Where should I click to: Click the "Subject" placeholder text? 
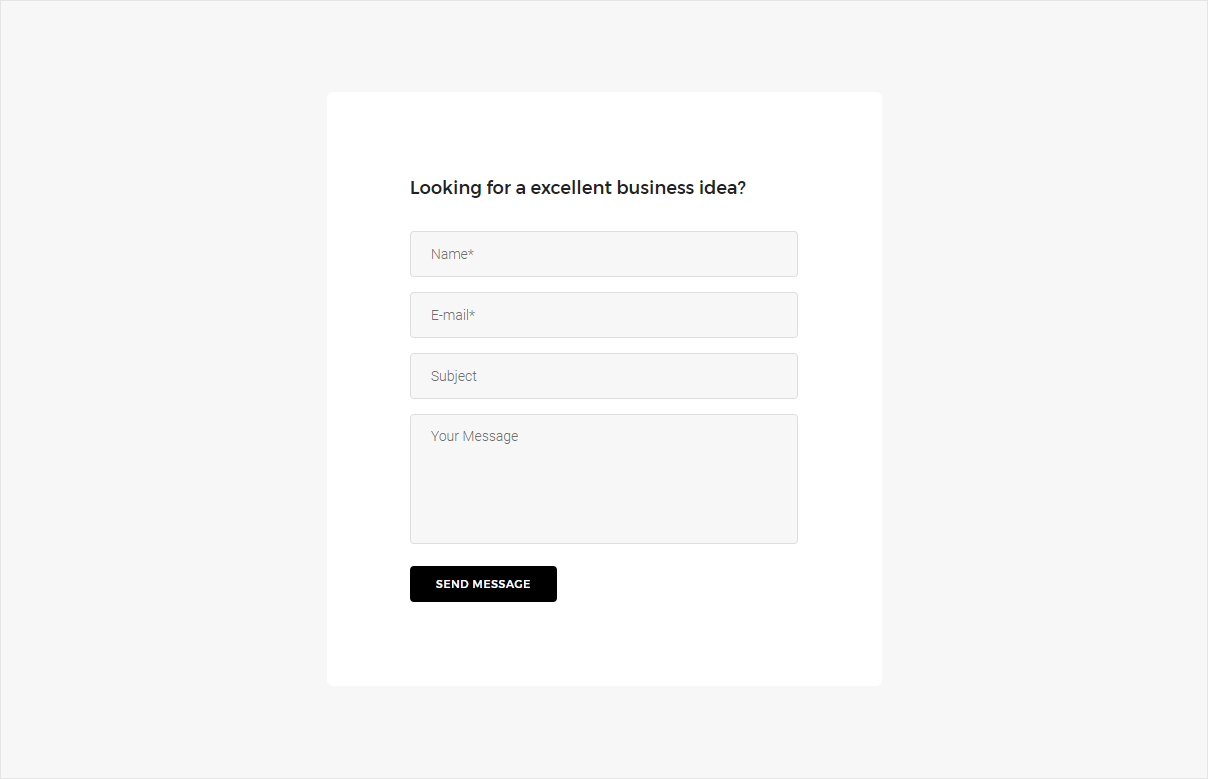coord(454,376)
